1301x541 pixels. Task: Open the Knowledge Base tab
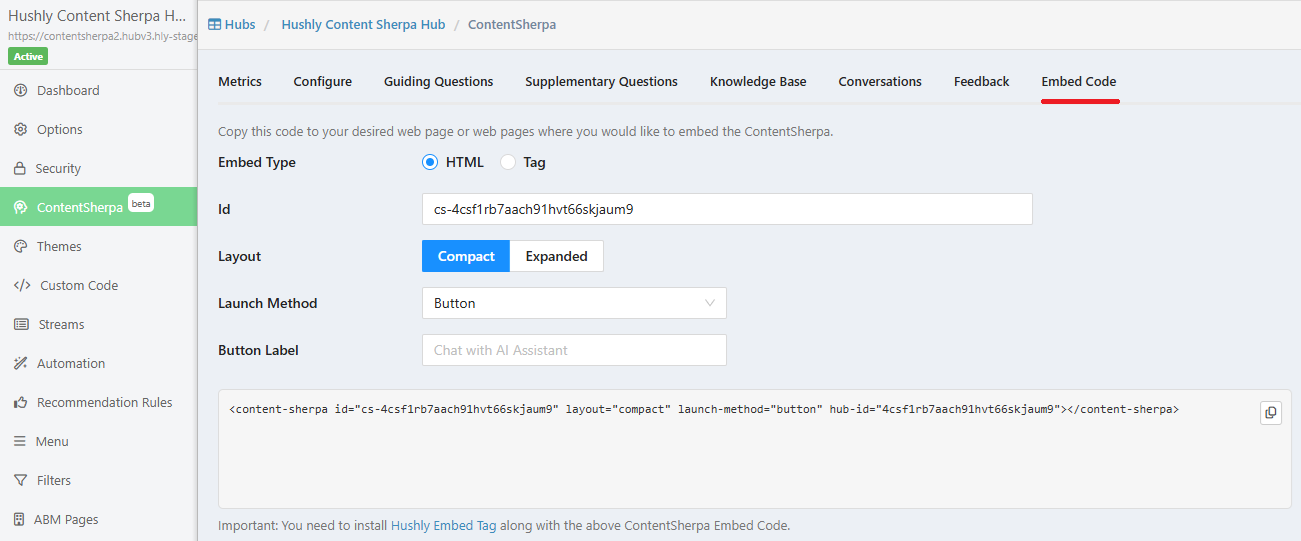pyautogui.click(x=758, y=81)
